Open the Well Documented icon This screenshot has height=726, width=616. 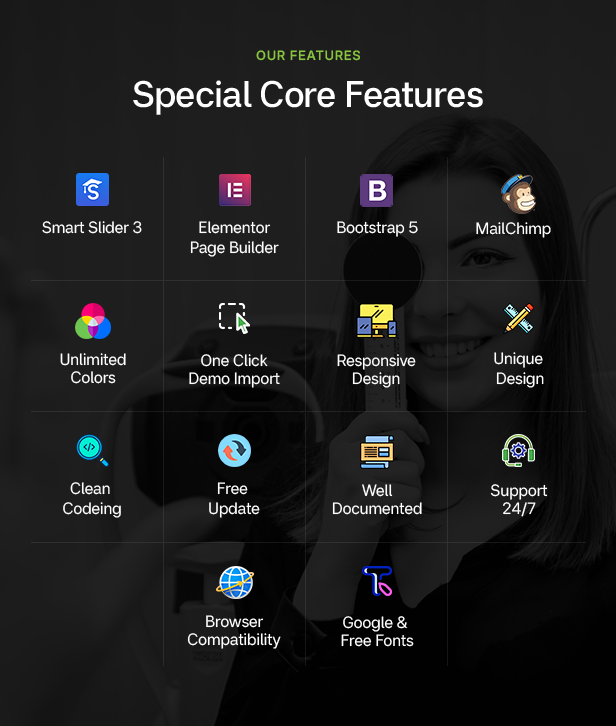377,452
